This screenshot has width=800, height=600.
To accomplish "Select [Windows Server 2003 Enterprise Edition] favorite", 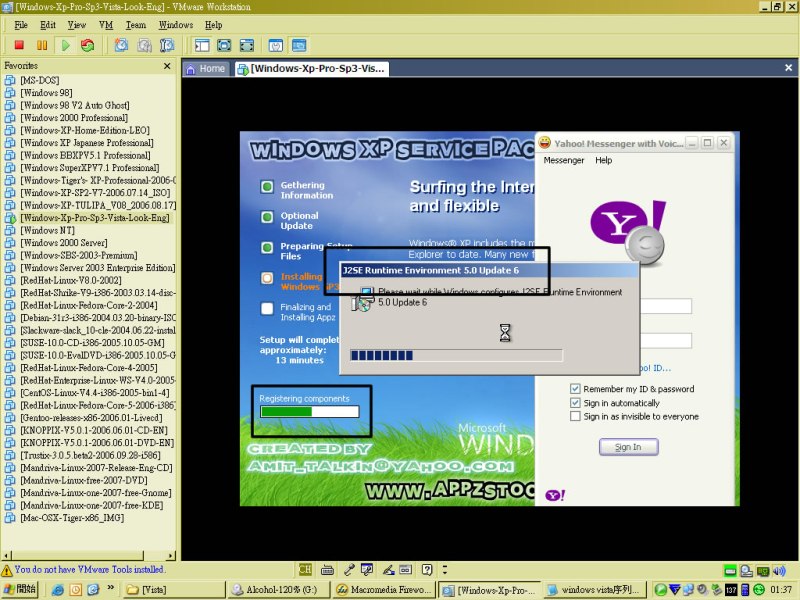I will tap(97, 268).
